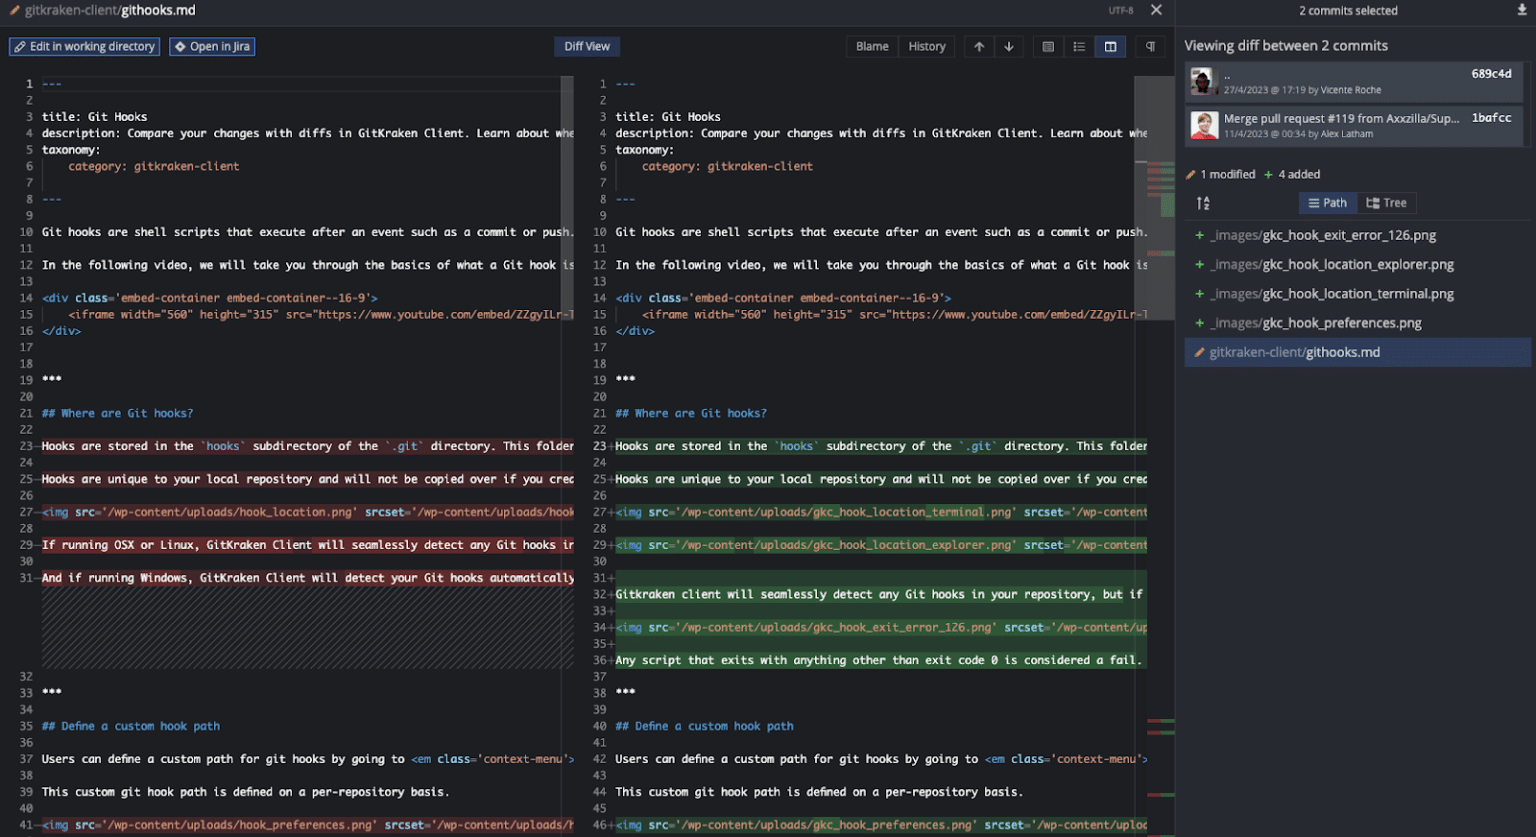This screenshot has height=837, width=1536.
Task: Jump to next change with down arrow
Action: 1009,47
